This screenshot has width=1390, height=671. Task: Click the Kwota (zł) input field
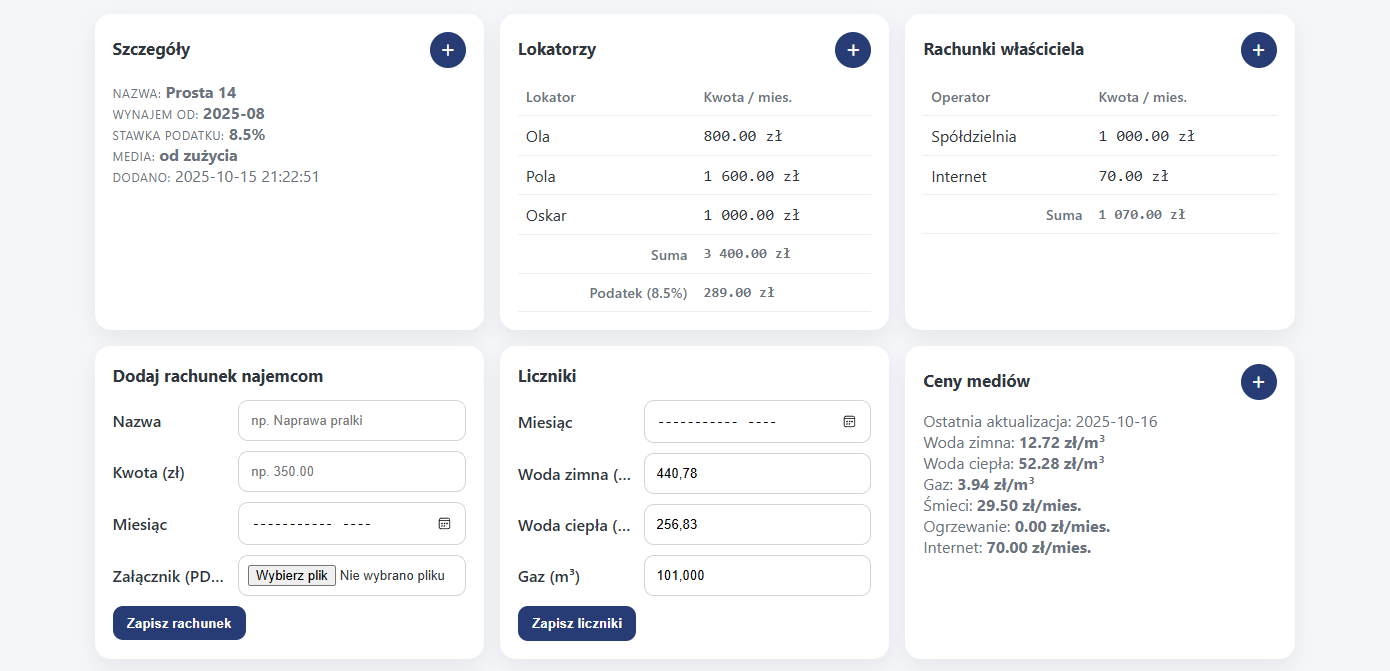tap(351, 472)
